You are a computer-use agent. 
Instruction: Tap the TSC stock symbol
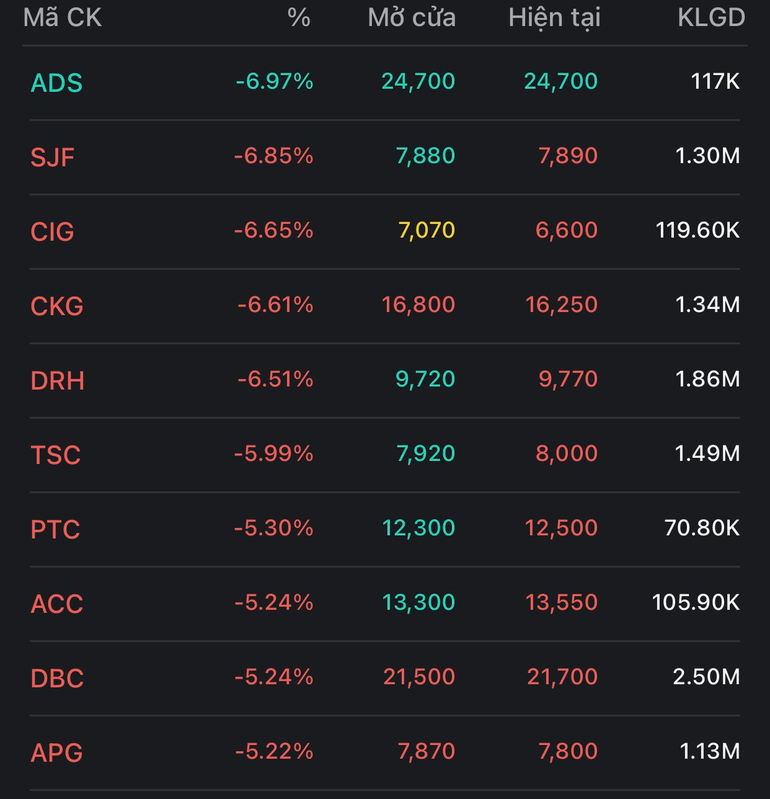click(x=55, y=455)
